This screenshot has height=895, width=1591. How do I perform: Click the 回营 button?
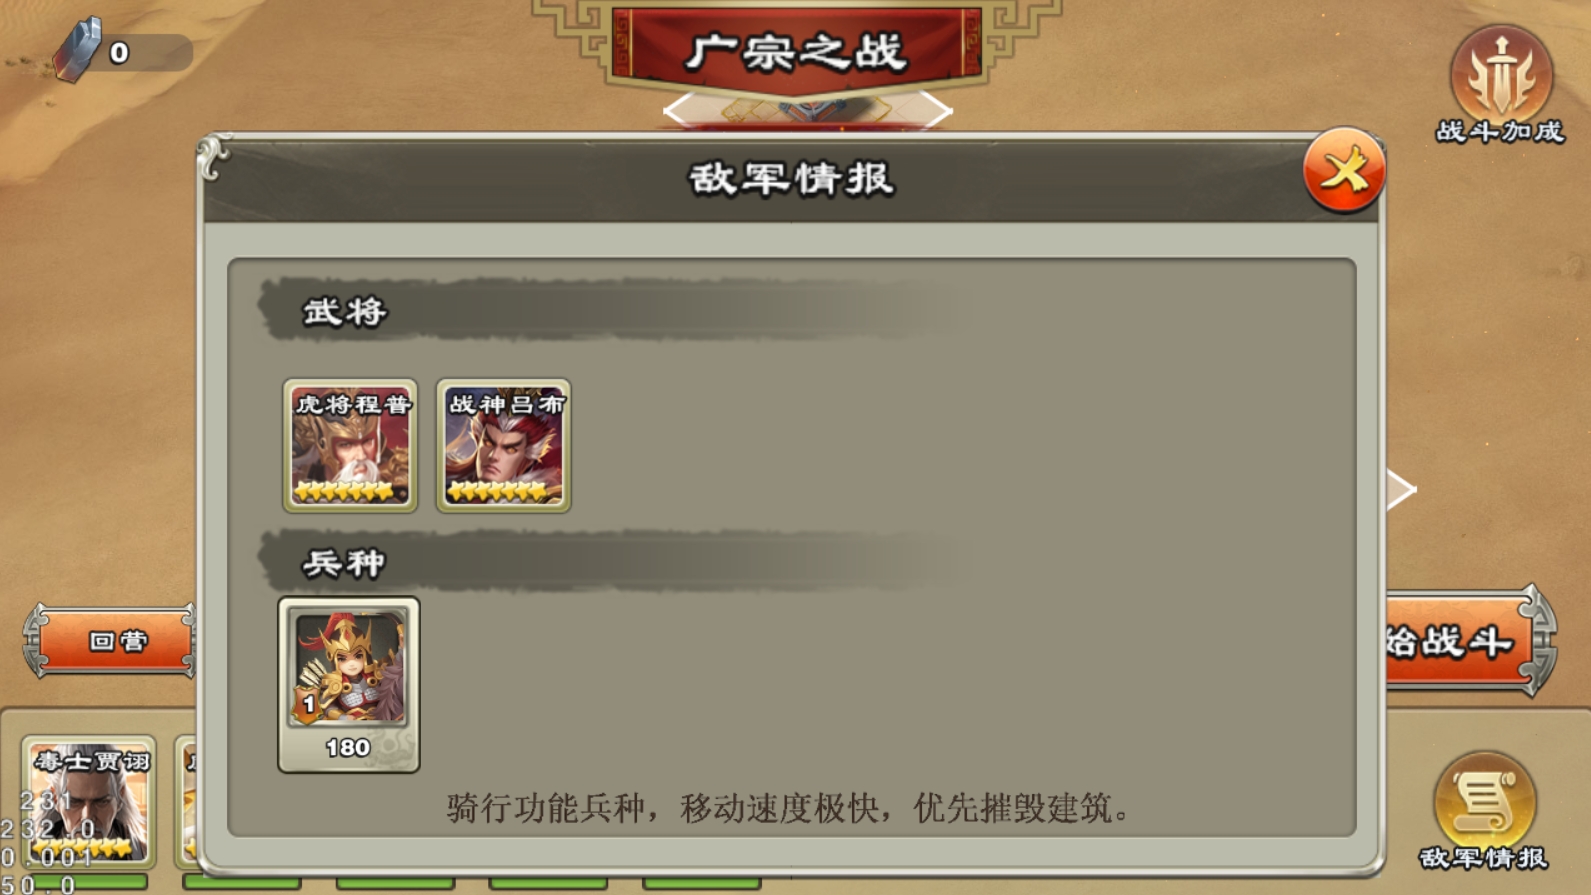coord(111,641)
